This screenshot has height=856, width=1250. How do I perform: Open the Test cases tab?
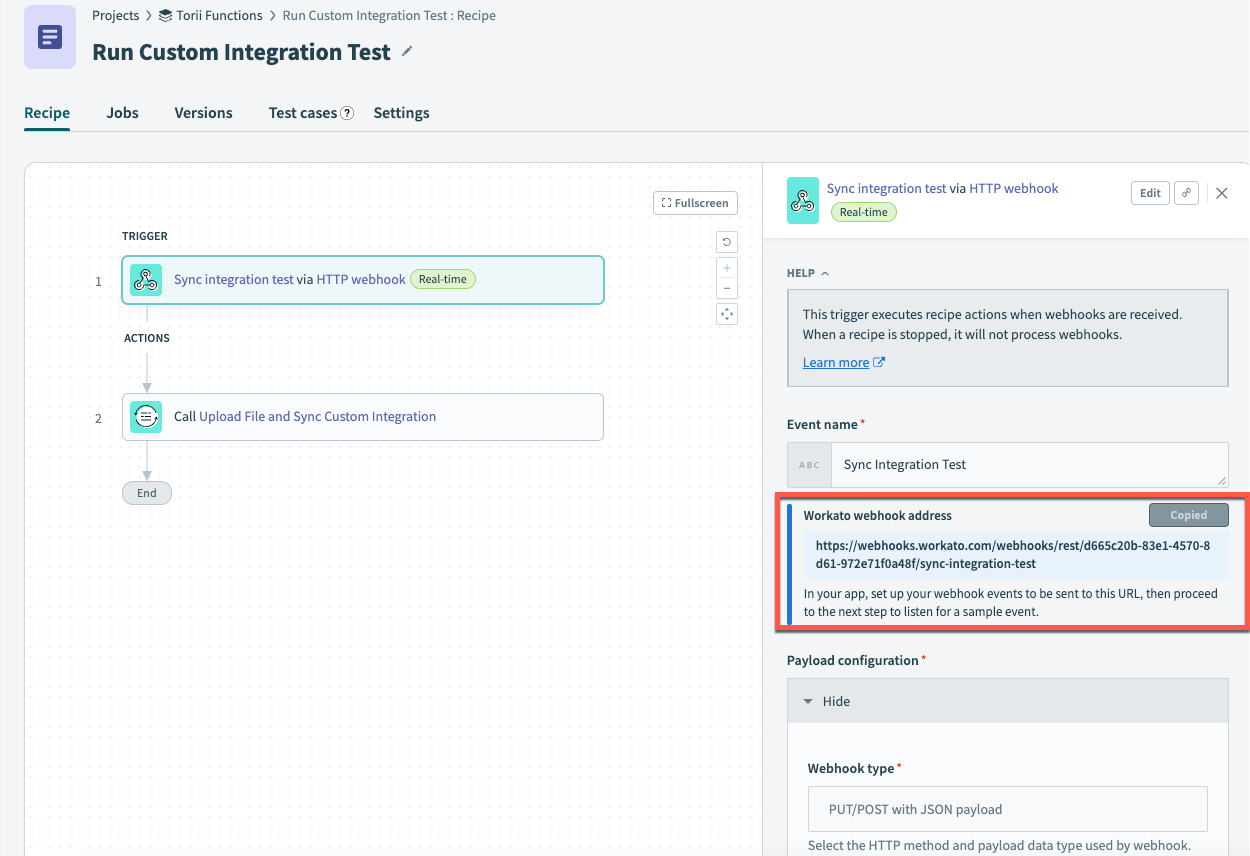click(303, 113)
